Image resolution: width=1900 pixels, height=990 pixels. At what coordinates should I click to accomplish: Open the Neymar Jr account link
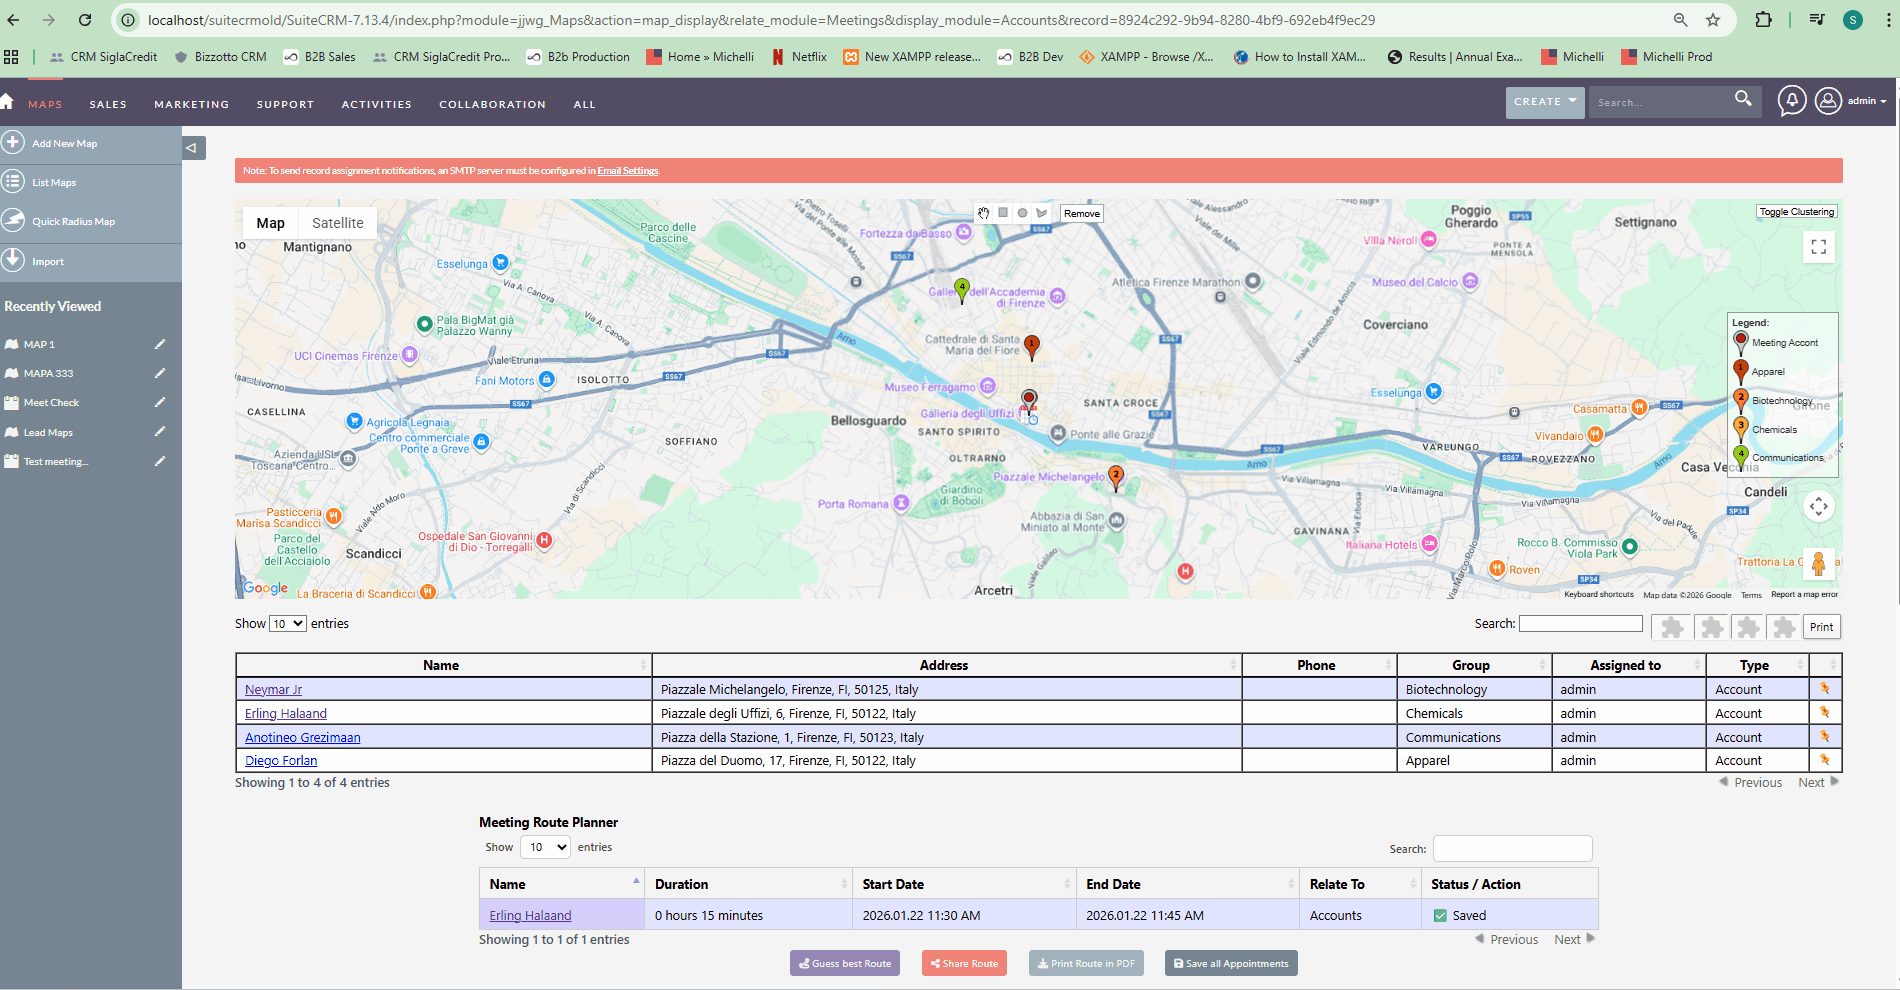click(x=273, y=690)
